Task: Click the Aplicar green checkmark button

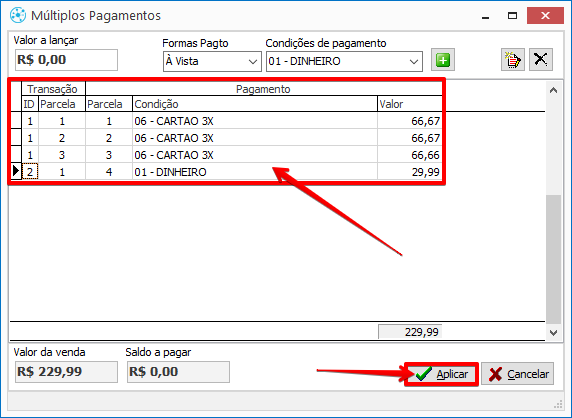Action: point(441,374)
